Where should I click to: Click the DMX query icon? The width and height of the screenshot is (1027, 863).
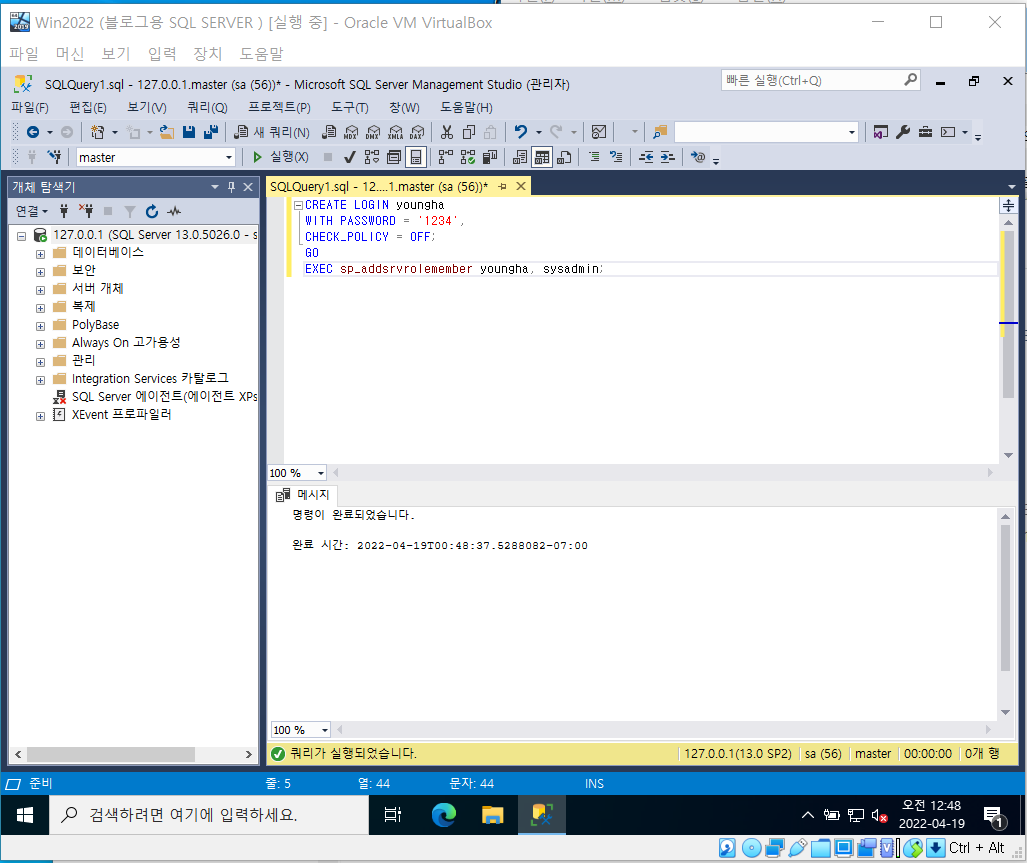[x=373, y=132]
